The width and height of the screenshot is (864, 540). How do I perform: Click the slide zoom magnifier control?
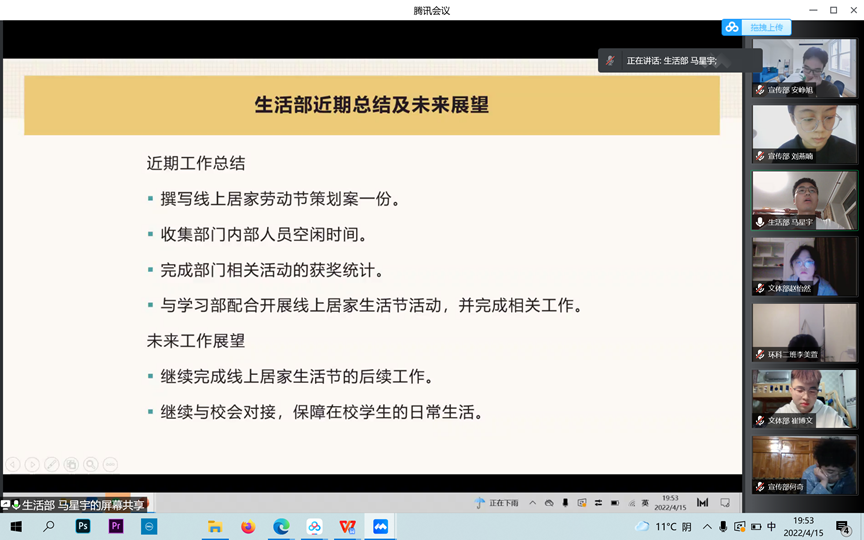tap(91, 464)
